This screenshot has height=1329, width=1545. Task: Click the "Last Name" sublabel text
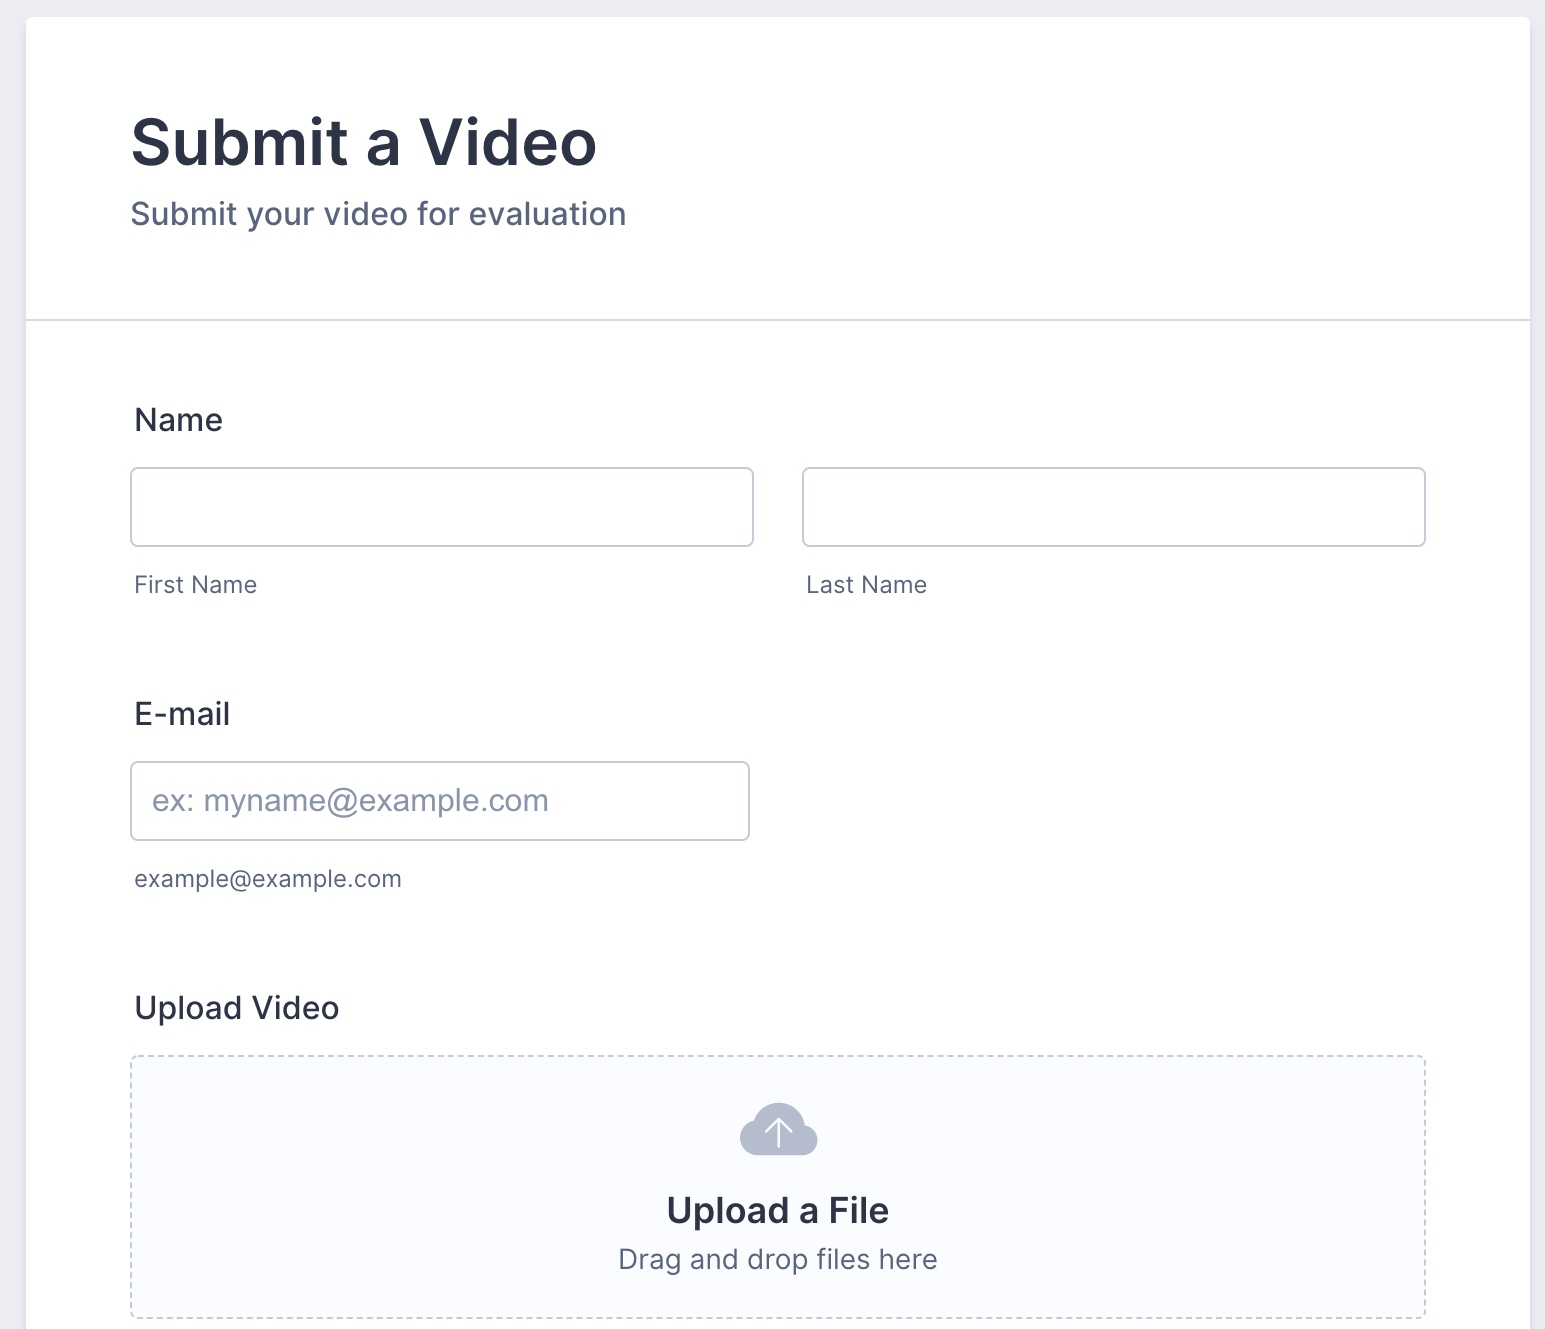[866, 585]
